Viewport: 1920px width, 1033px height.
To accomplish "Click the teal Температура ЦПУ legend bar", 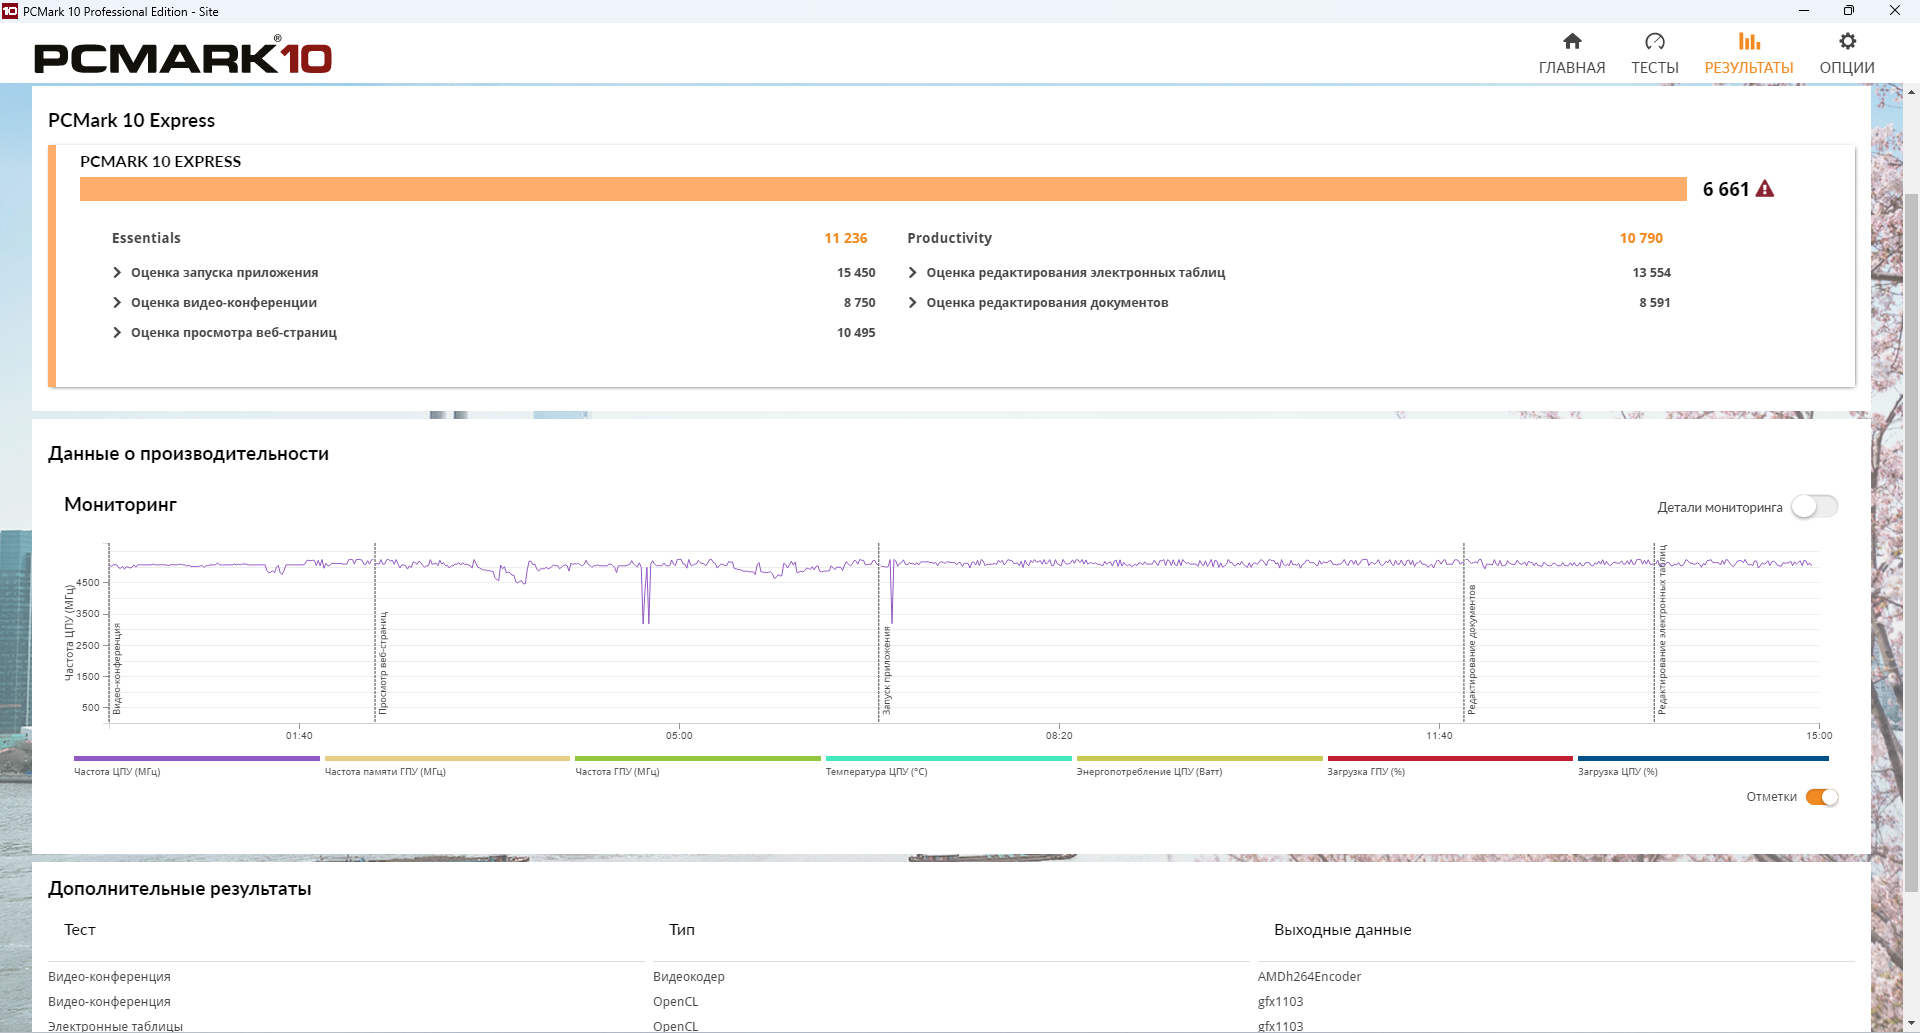I will tap(949, 758).
